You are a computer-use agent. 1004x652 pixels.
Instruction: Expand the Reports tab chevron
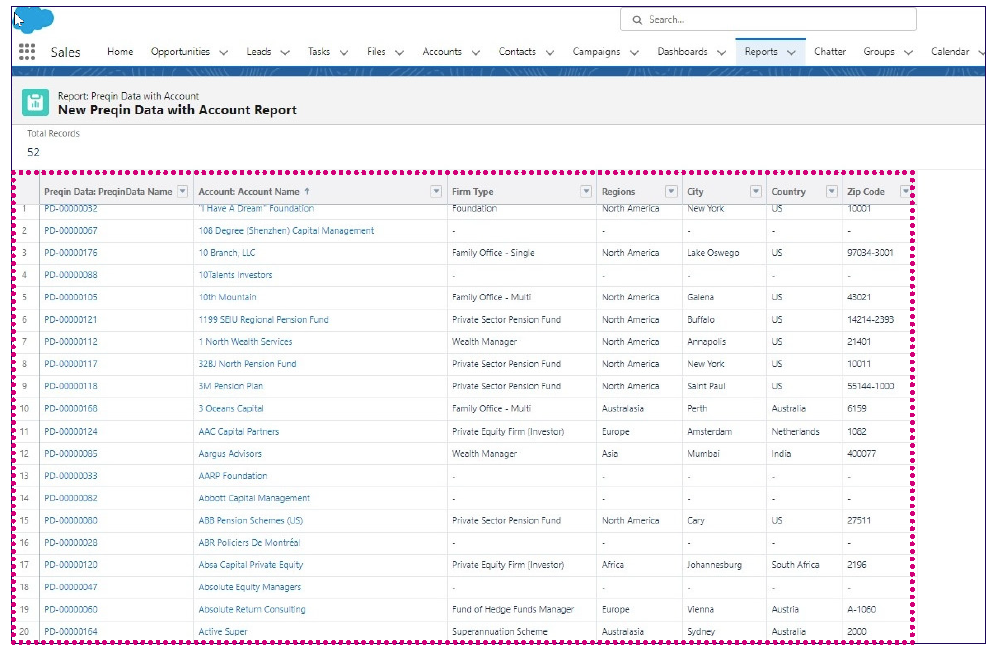click(791, 53)
